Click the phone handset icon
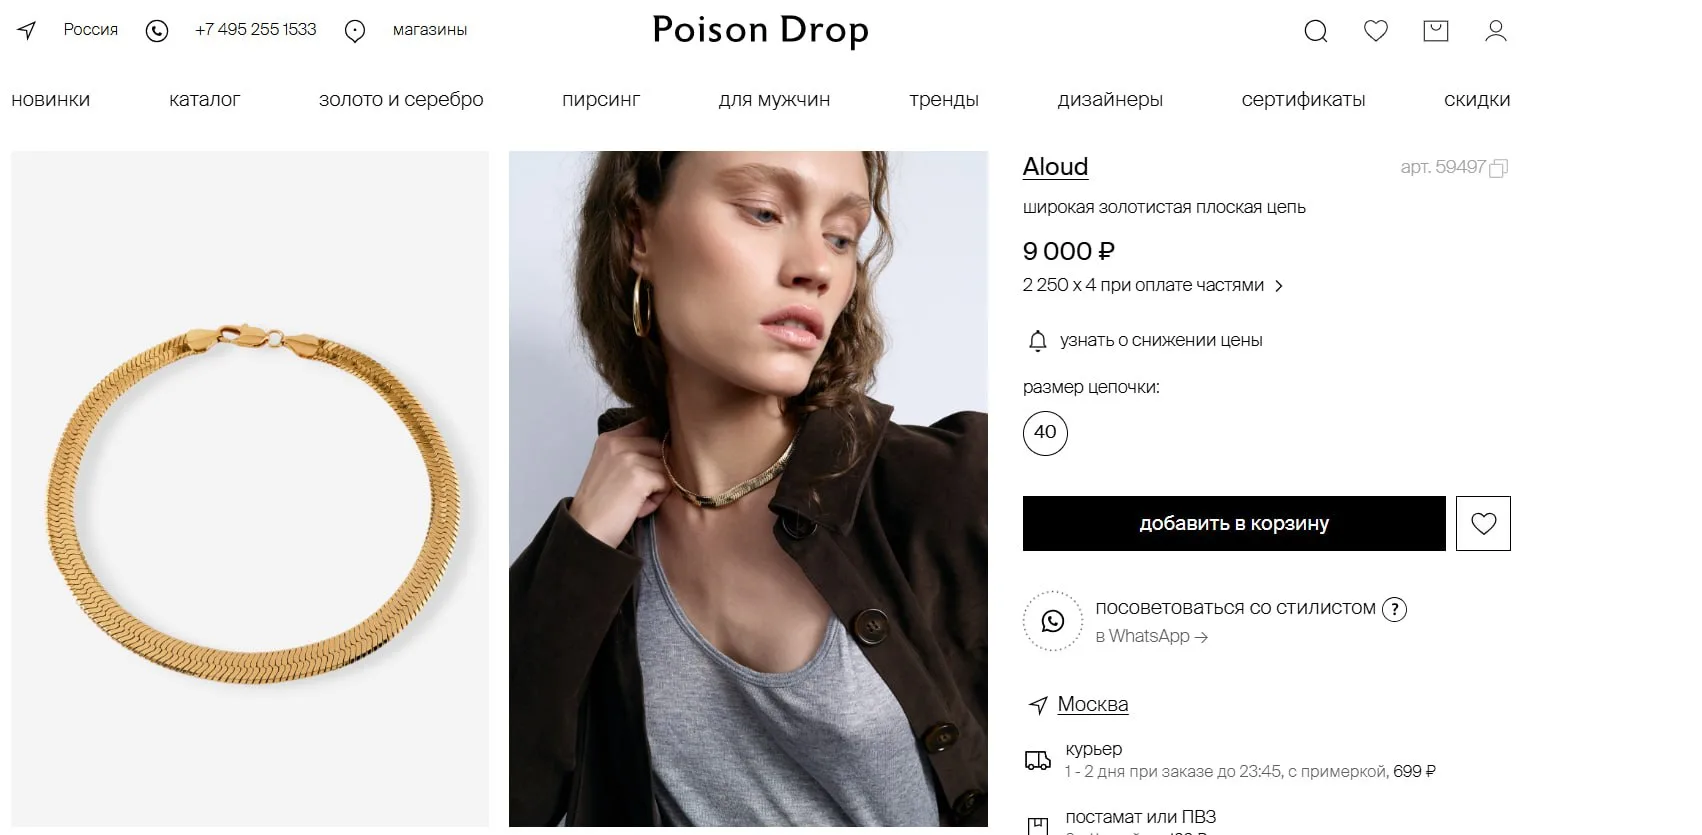The width and height of the screenshot is (1702, 835). (157, 31)
